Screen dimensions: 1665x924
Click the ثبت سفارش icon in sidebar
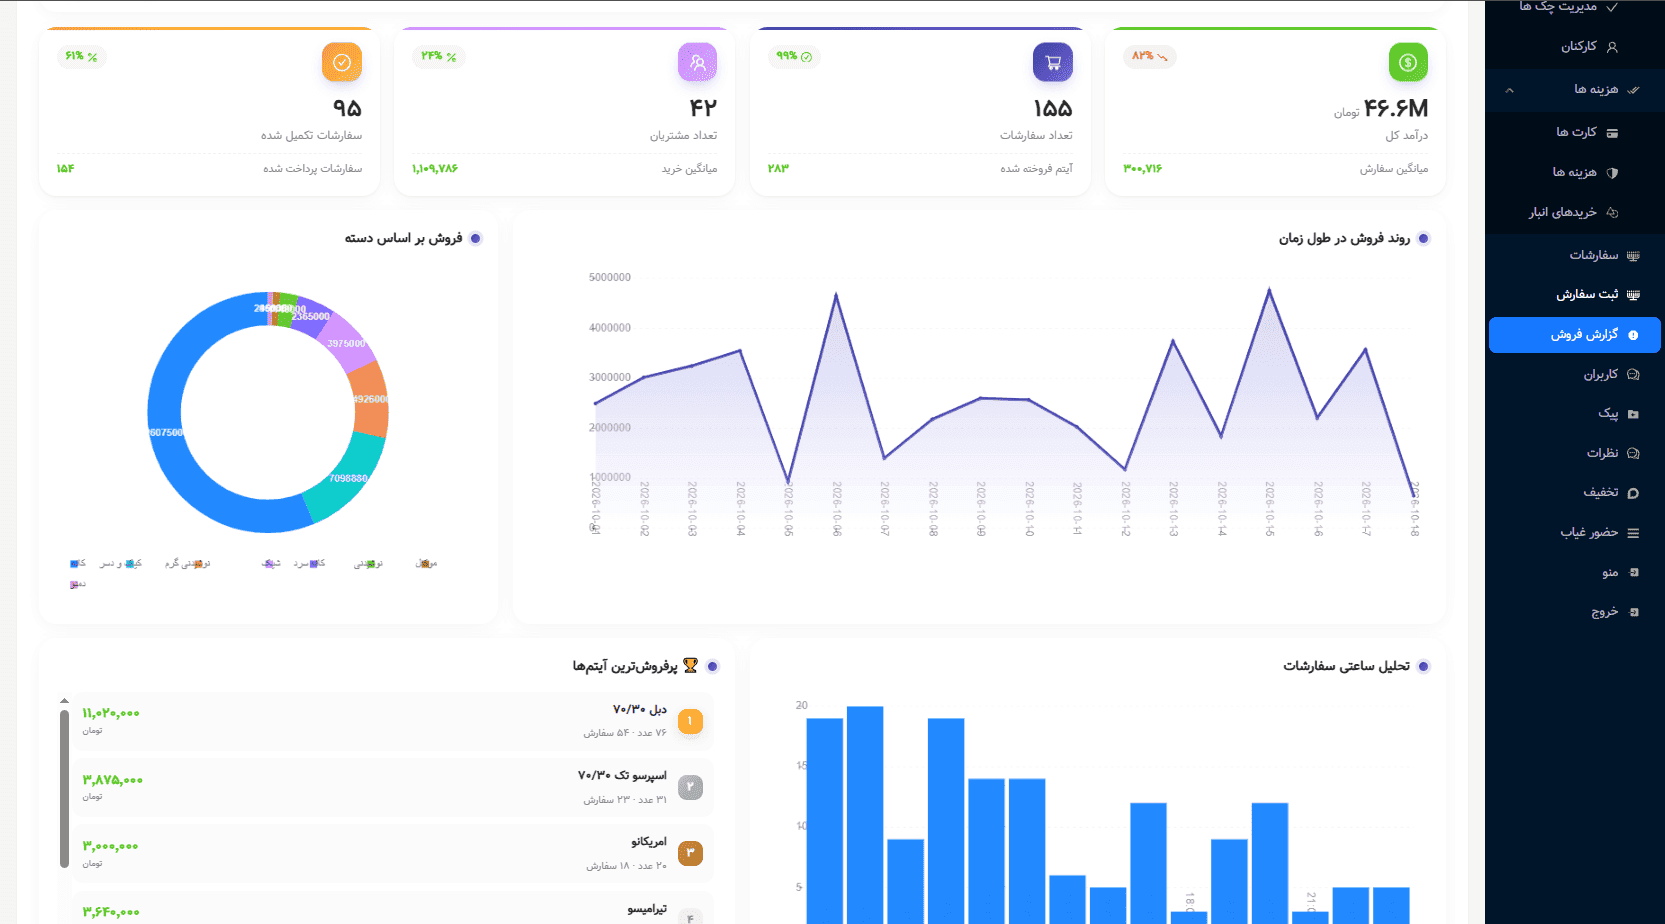coord(1633,294)
